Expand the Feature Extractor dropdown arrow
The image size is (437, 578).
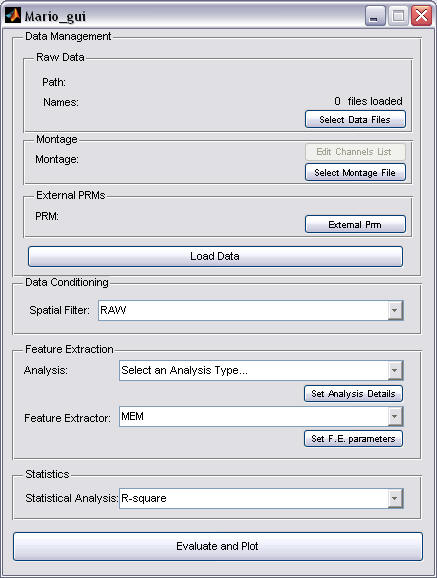pos(395,417)
